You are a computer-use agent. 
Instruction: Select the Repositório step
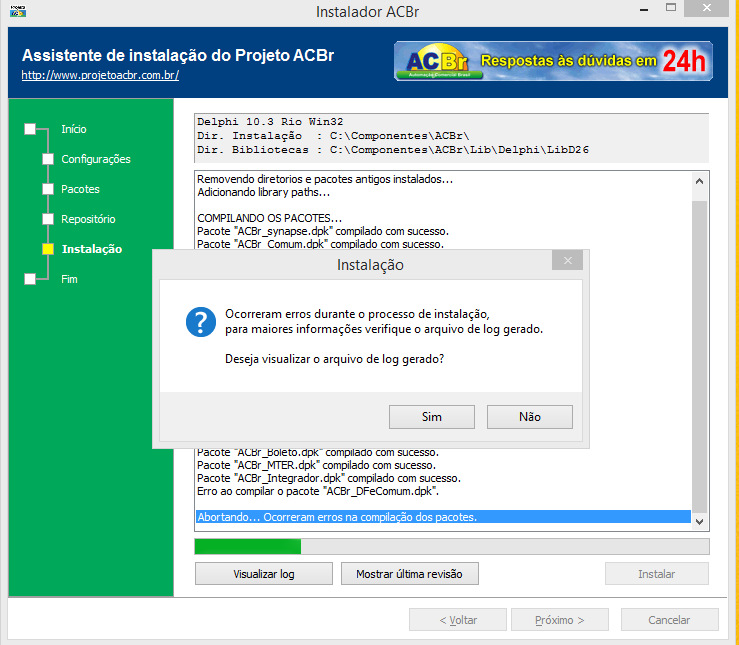(88, 219)
